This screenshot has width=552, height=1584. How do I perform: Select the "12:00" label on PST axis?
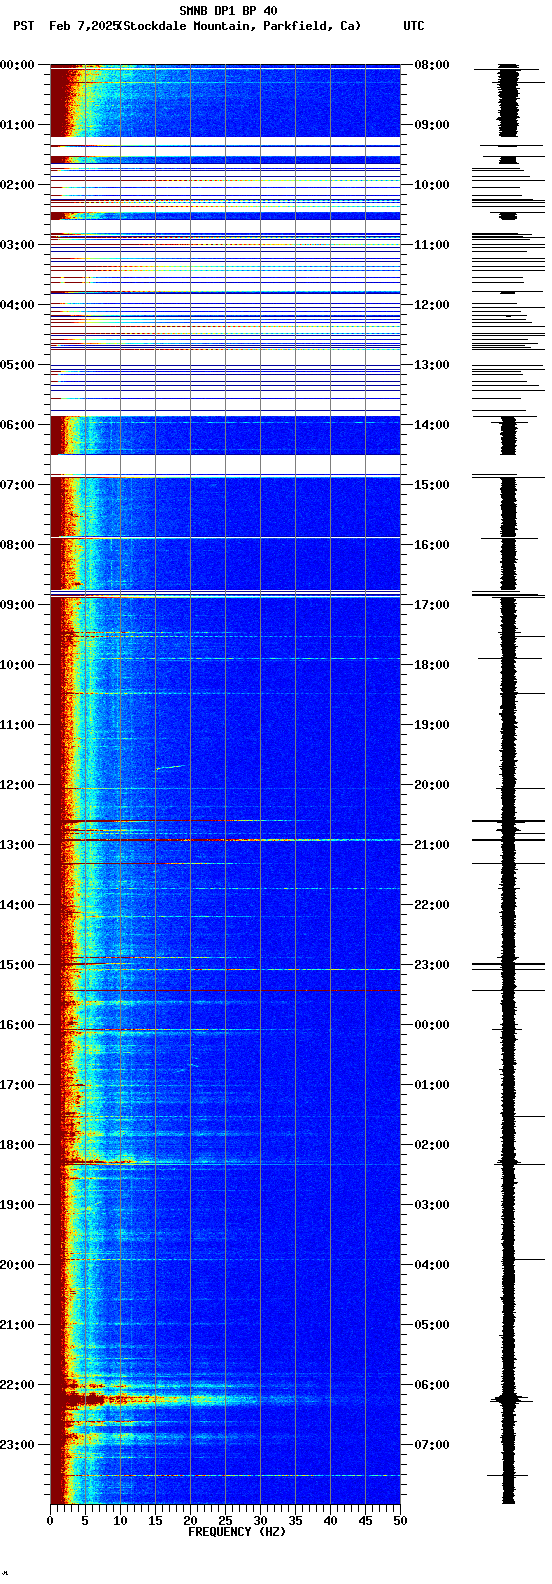(17, 785)
